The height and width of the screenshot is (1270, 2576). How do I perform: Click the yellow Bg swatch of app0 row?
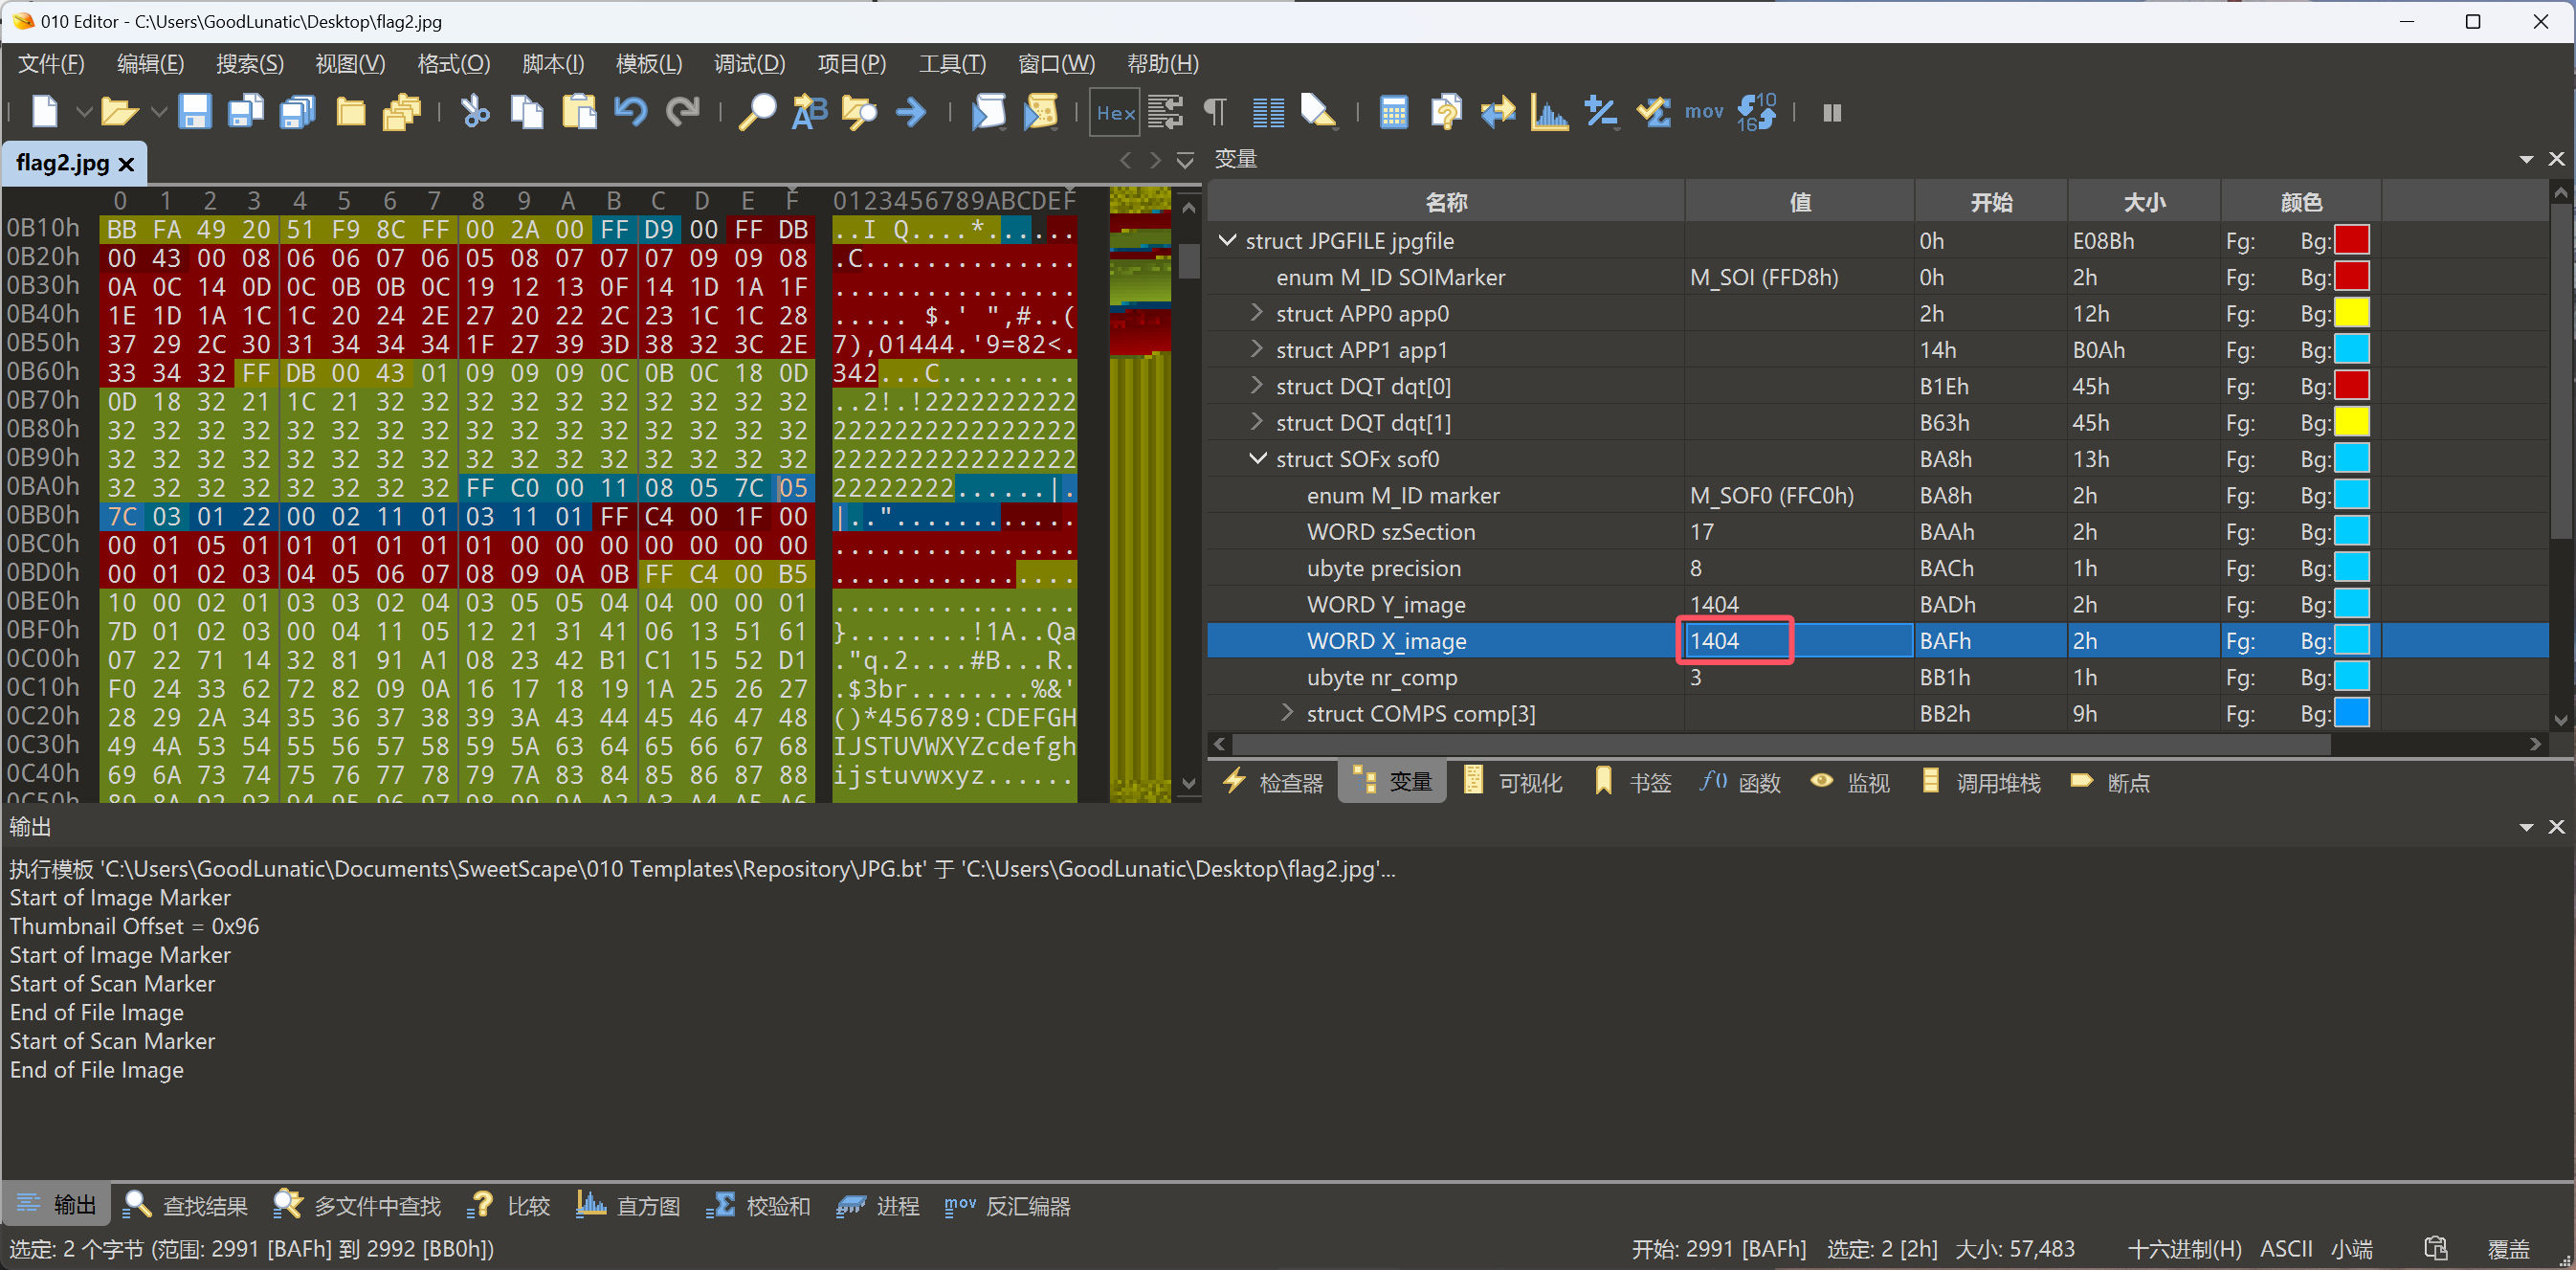tap(2351, 313)
